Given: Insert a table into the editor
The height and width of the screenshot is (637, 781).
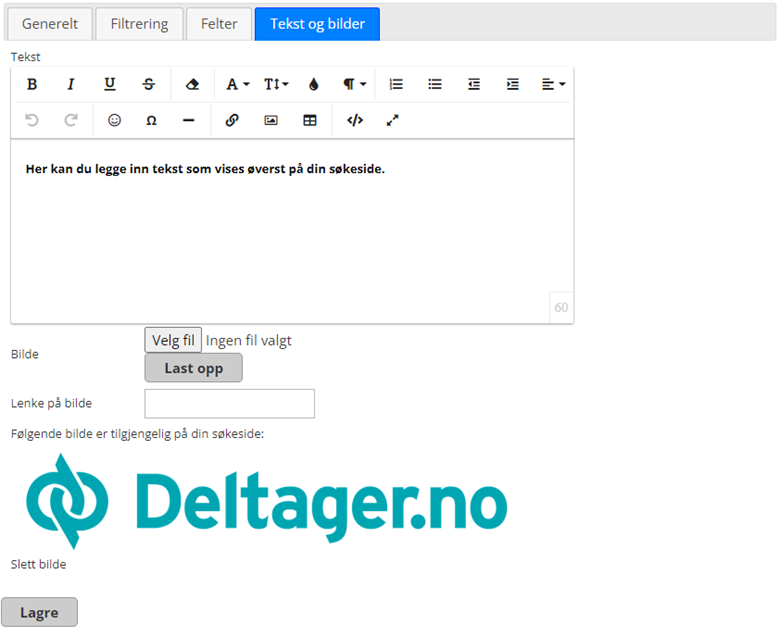Looking at the screenshot, I should 310,120.
